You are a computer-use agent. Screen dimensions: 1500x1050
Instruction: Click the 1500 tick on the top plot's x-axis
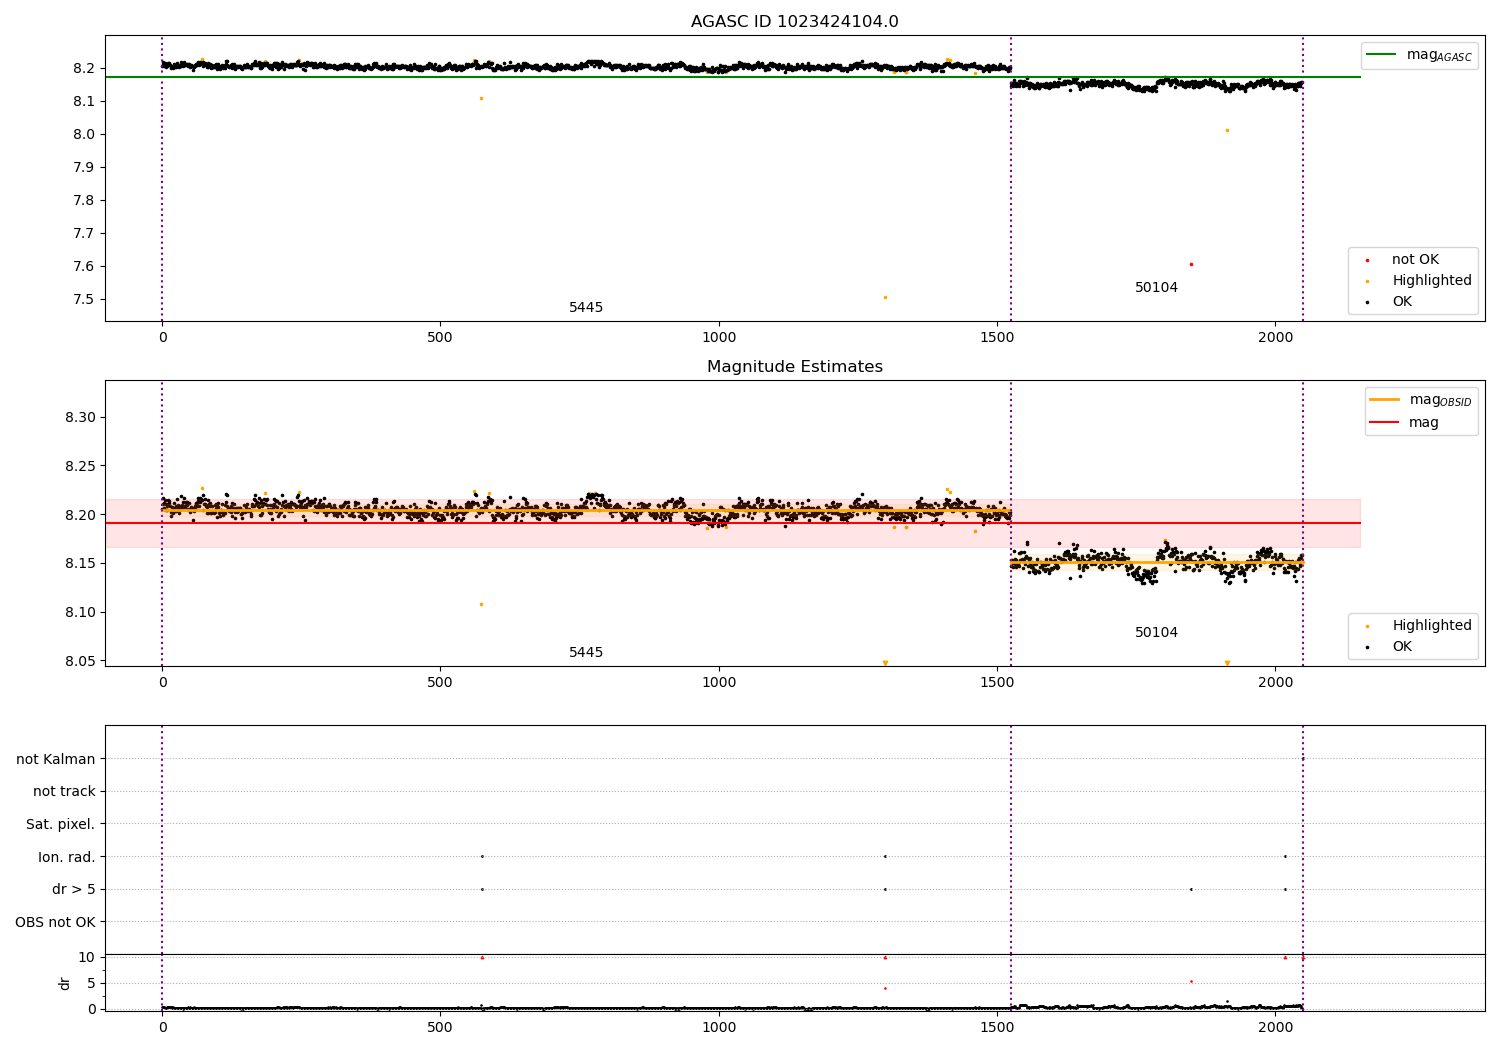pos(997,338)
